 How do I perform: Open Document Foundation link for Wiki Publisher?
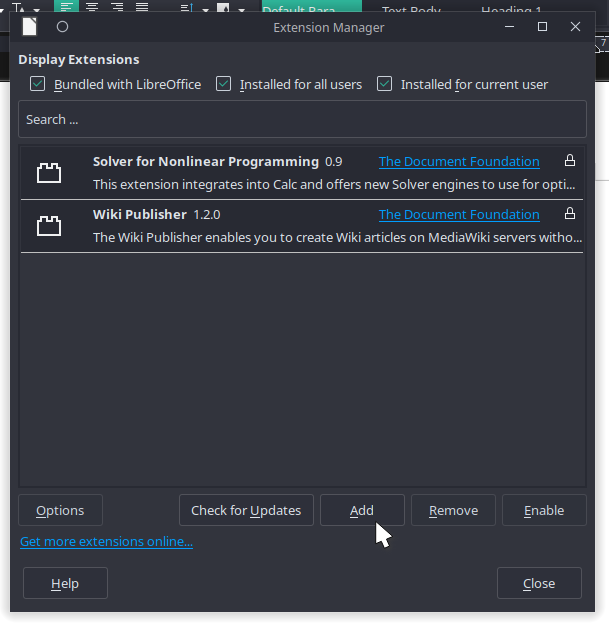[x=459, y=214]
